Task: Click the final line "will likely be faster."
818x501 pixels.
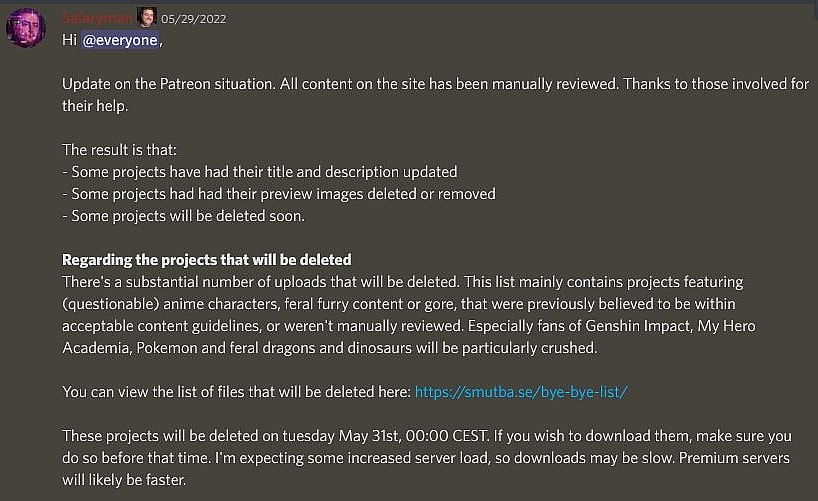Action: (123, 480)
